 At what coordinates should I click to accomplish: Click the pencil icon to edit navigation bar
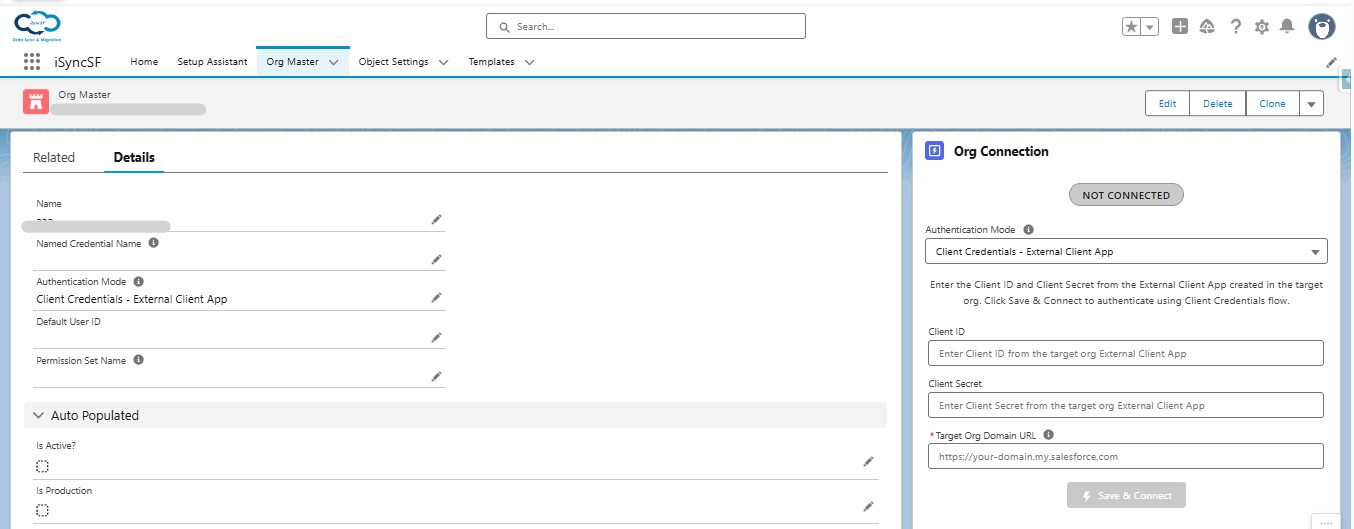1332,62
